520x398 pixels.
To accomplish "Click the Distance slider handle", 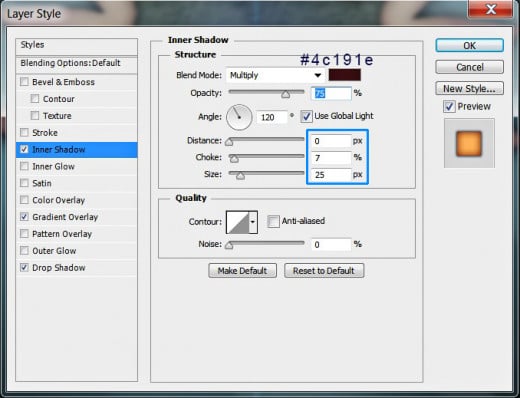I will (229, 142).
